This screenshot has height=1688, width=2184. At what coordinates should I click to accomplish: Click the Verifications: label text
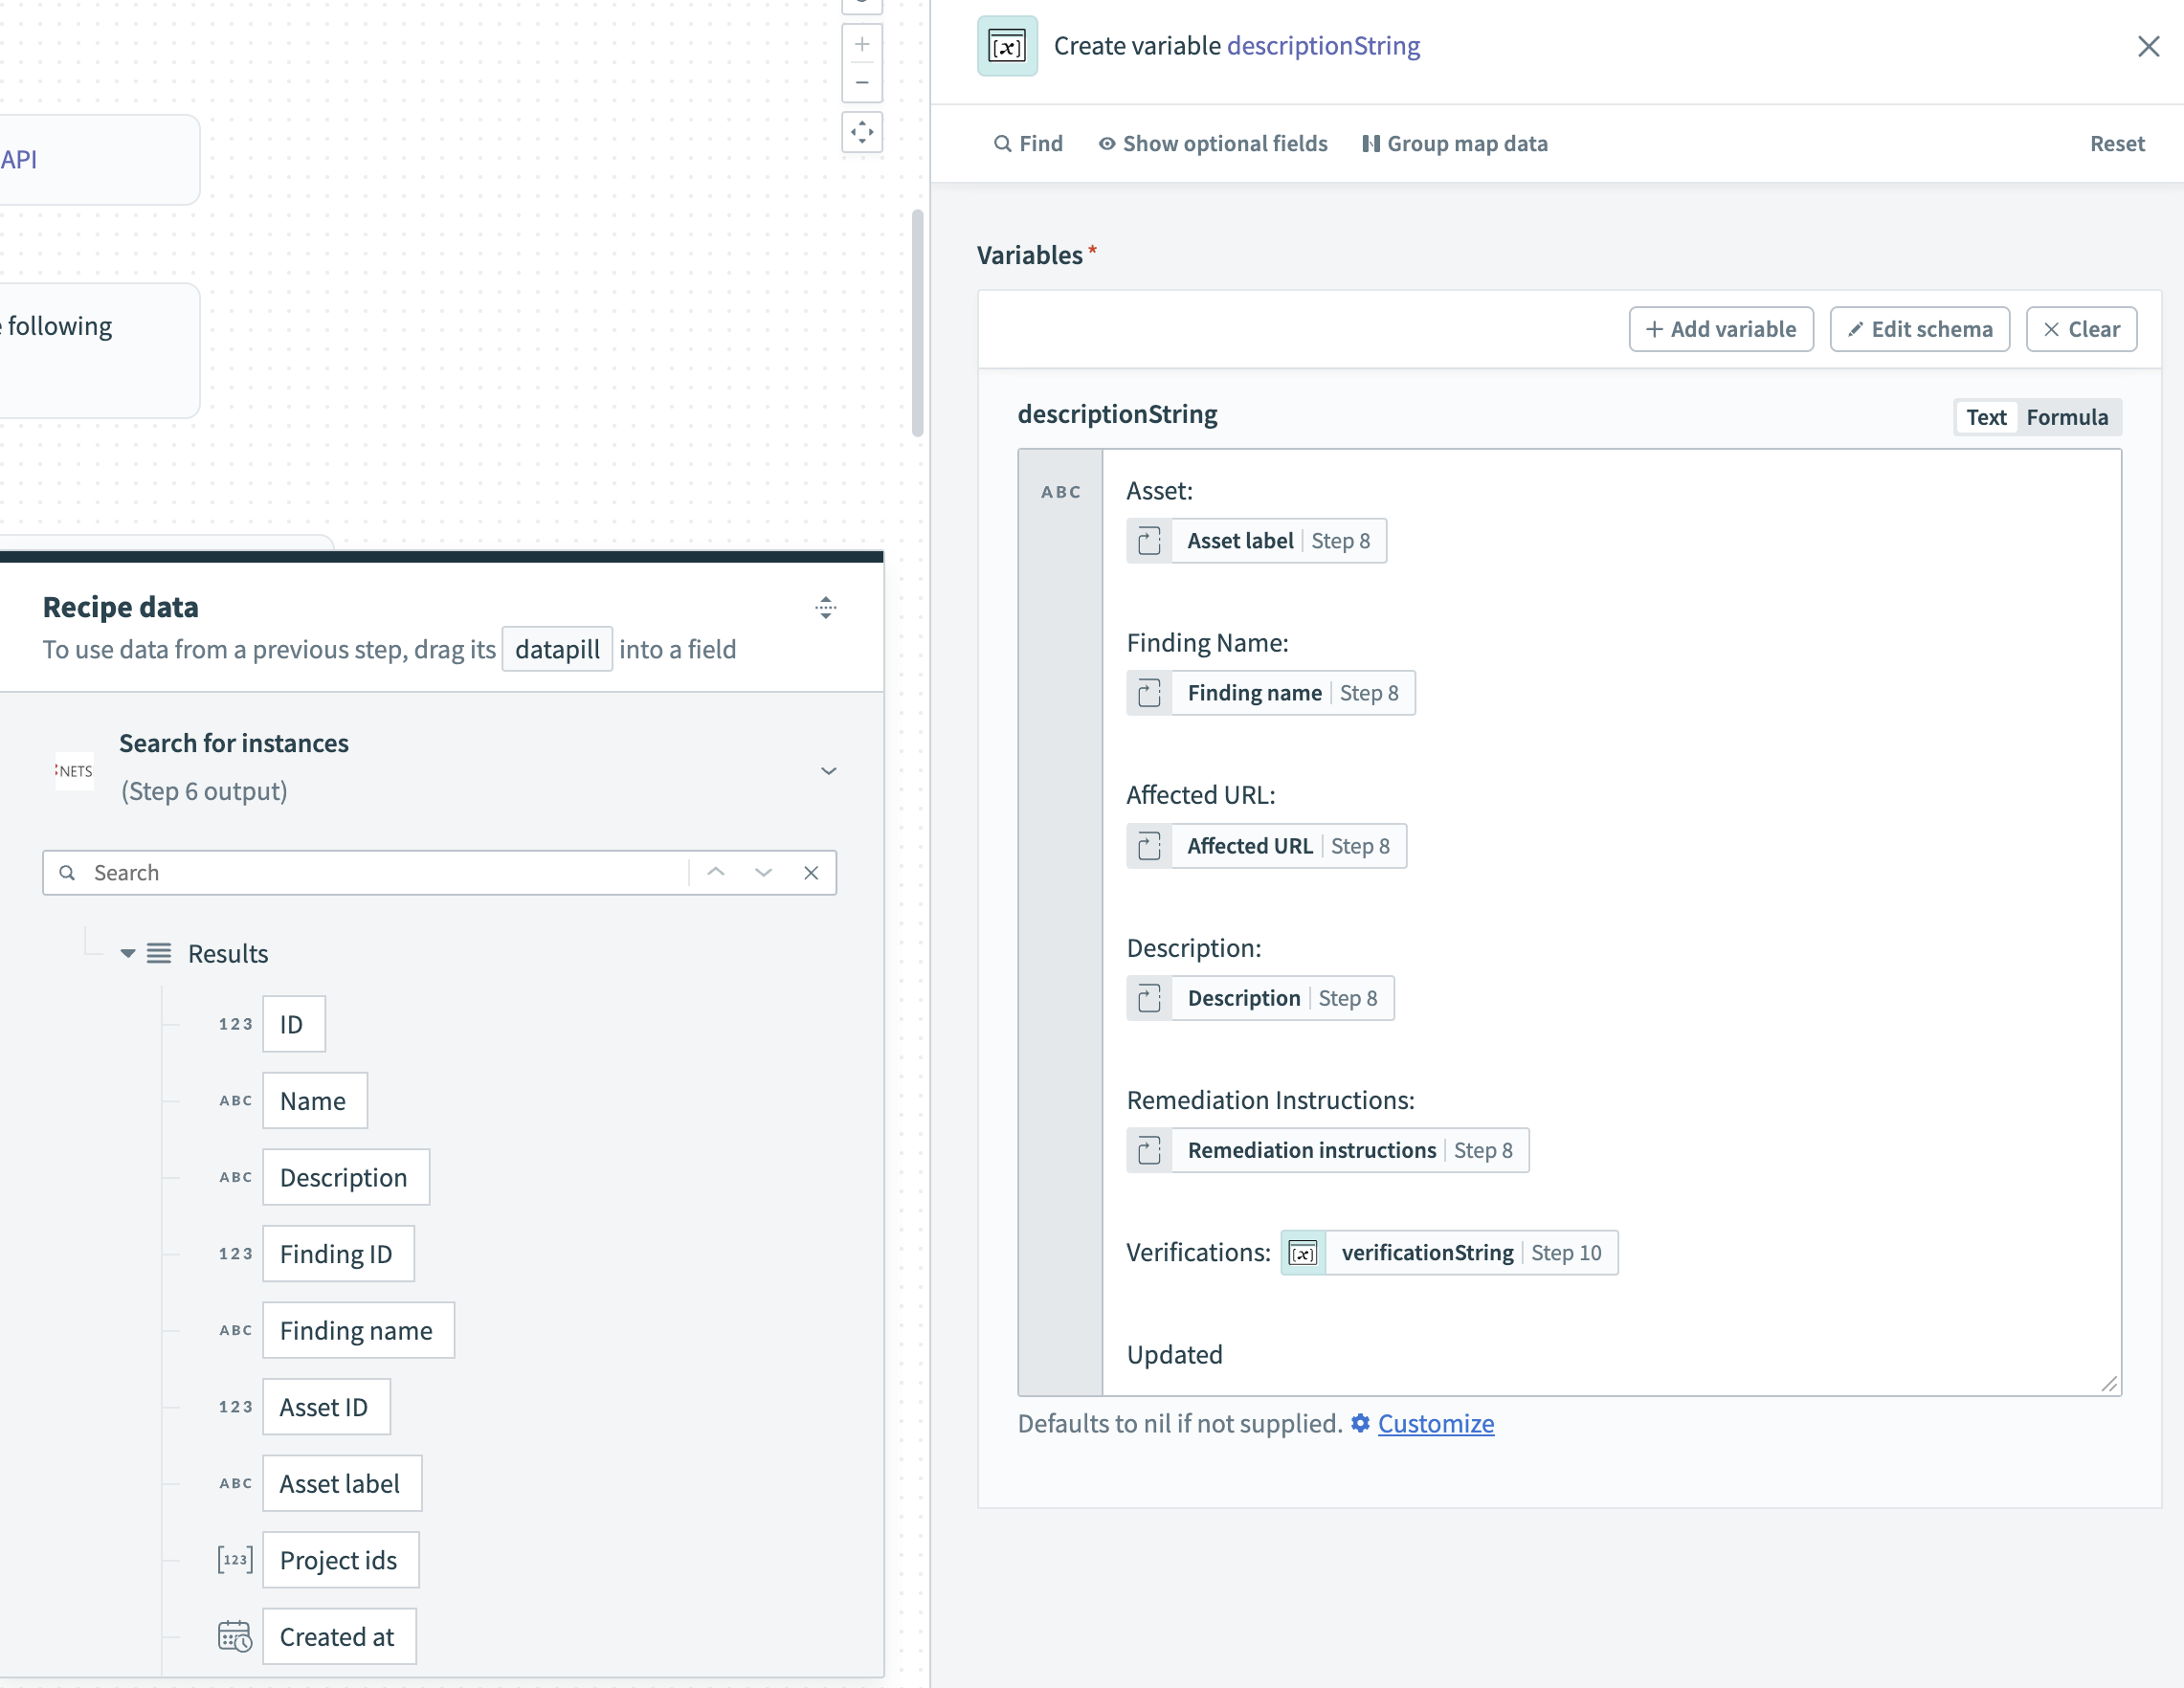(1198, 1252)
